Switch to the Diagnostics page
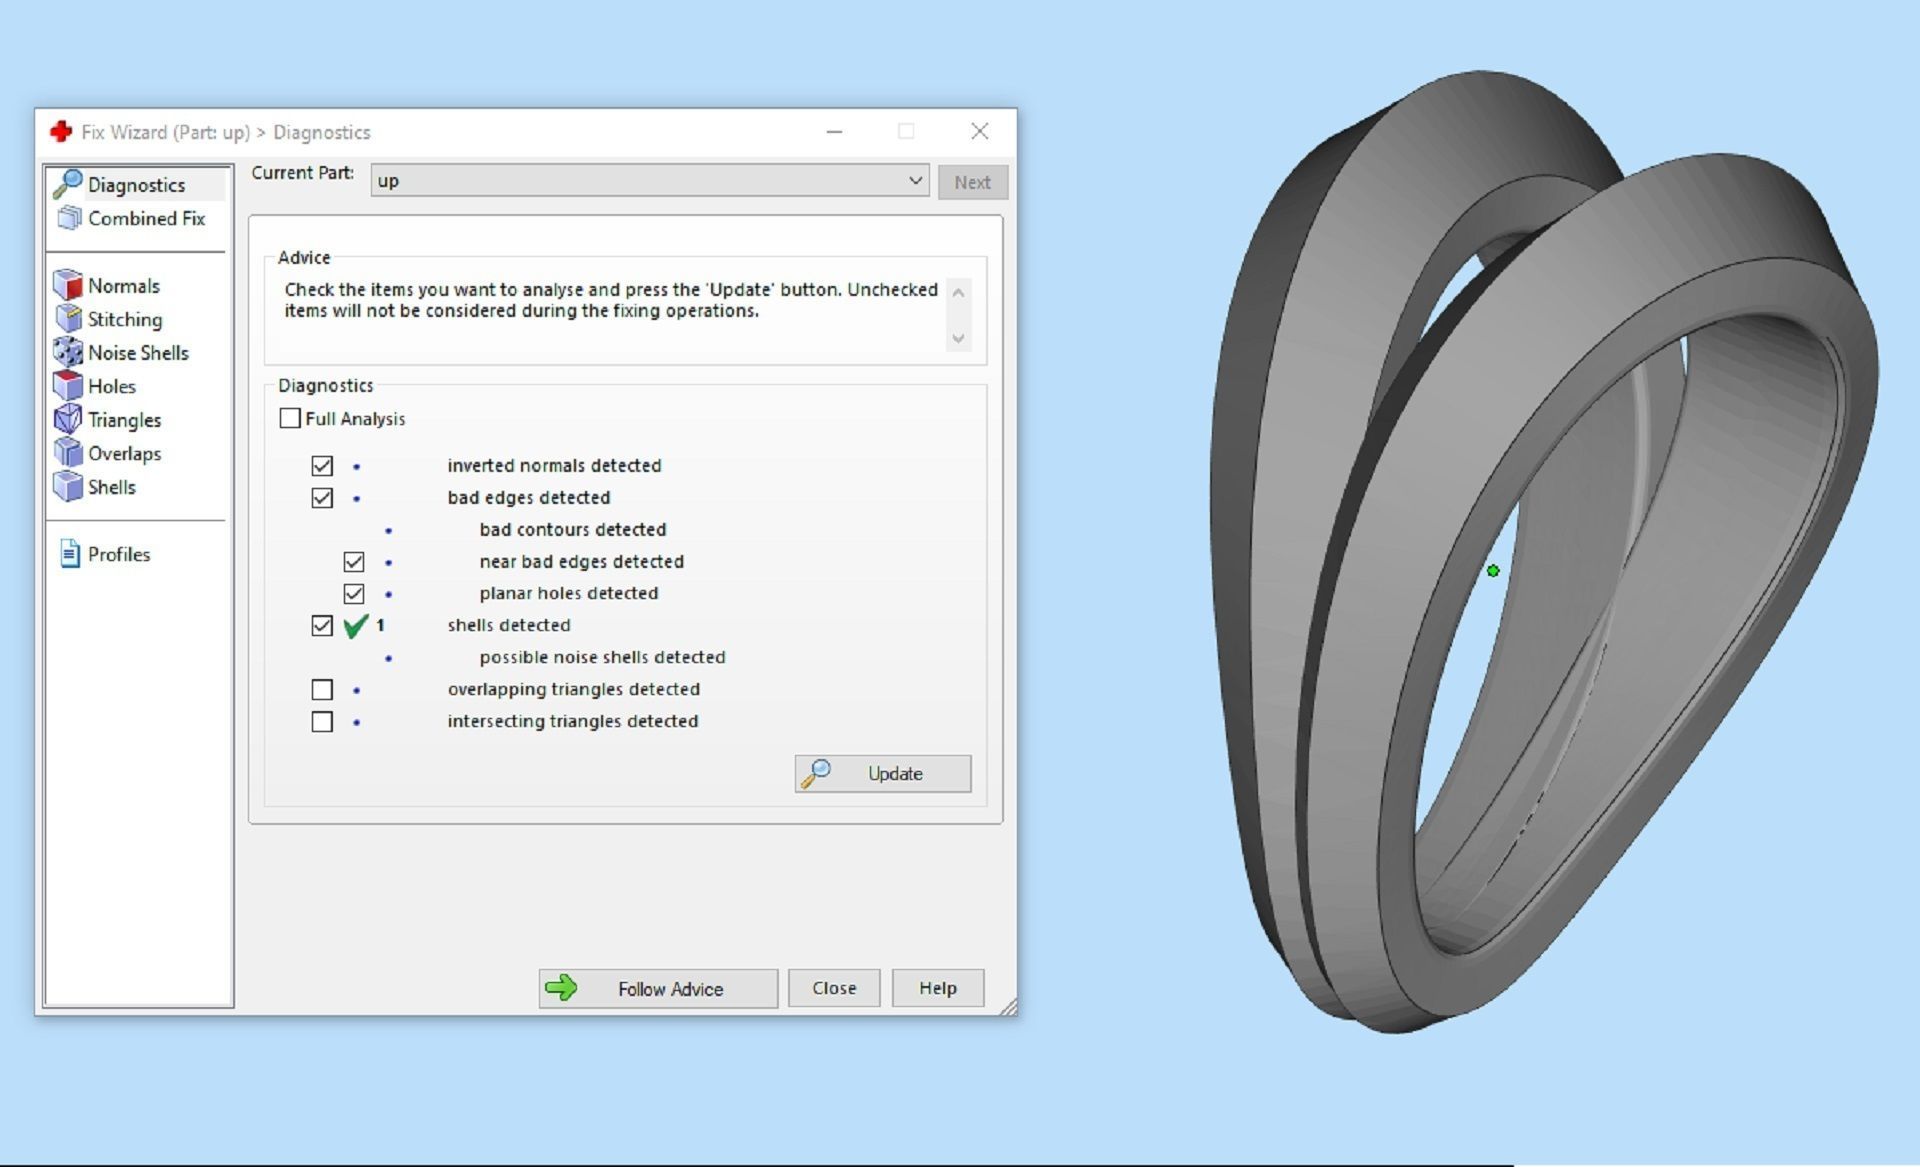Viewport: 1920px width, 1167px height. click(136, 185)
